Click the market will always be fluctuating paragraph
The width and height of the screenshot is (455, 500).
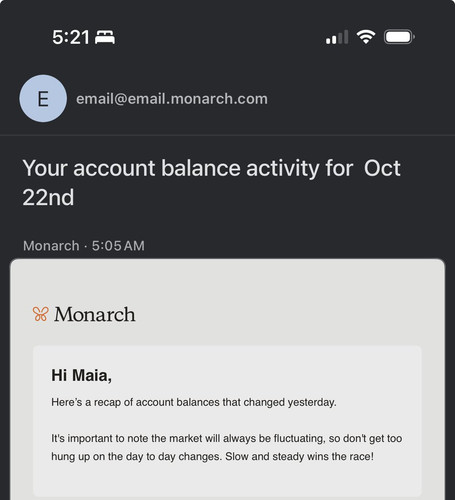(x=227, y=447)
